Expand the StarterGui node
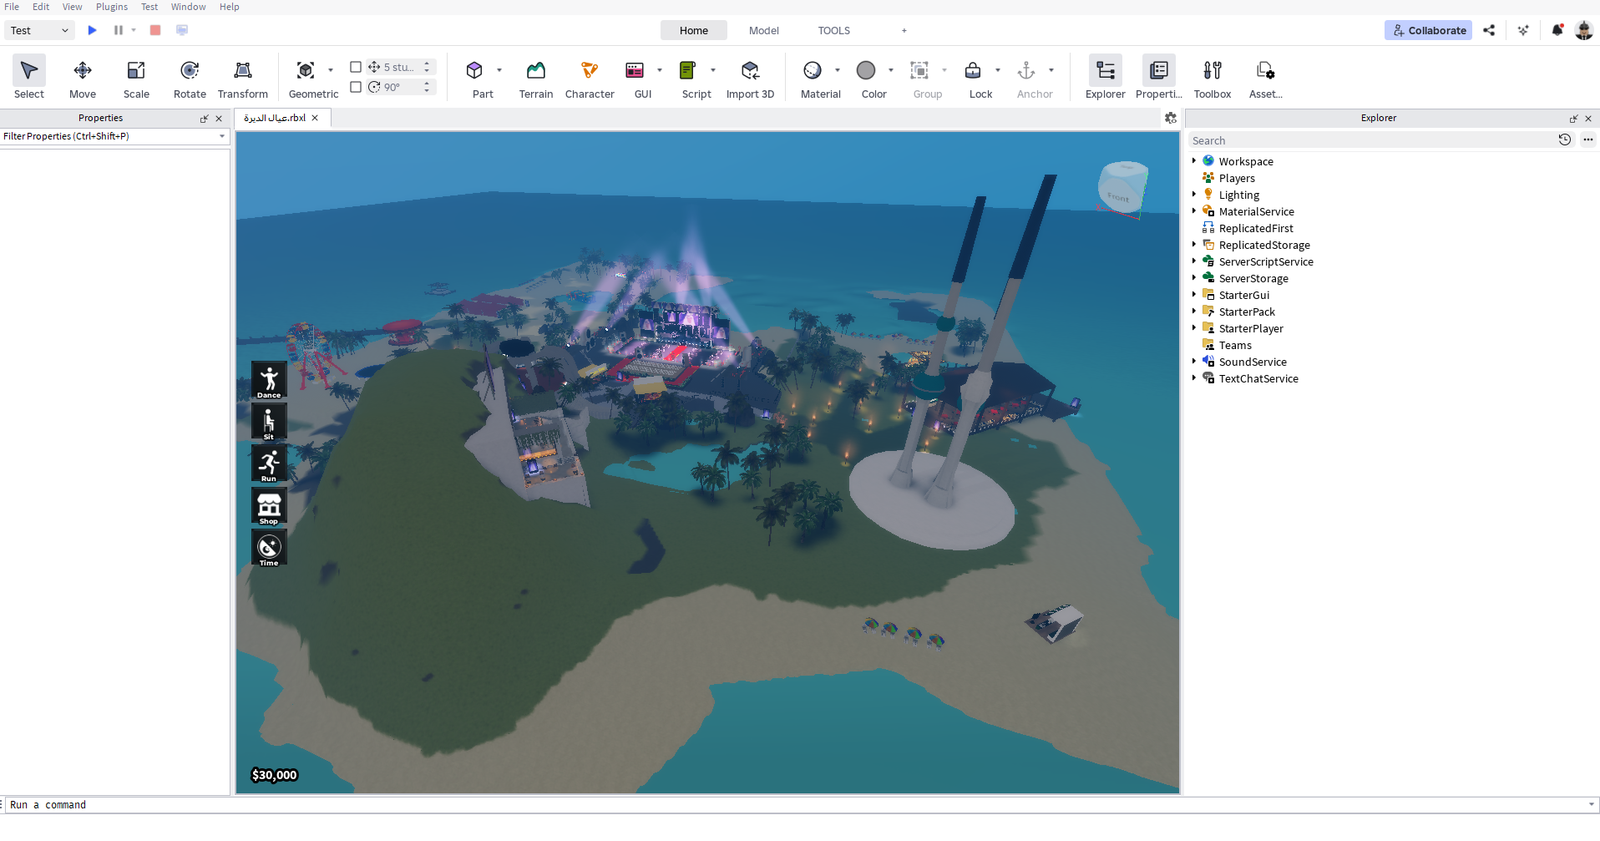The height and width of the screenshot is (841, 1600). point(1194,295)
